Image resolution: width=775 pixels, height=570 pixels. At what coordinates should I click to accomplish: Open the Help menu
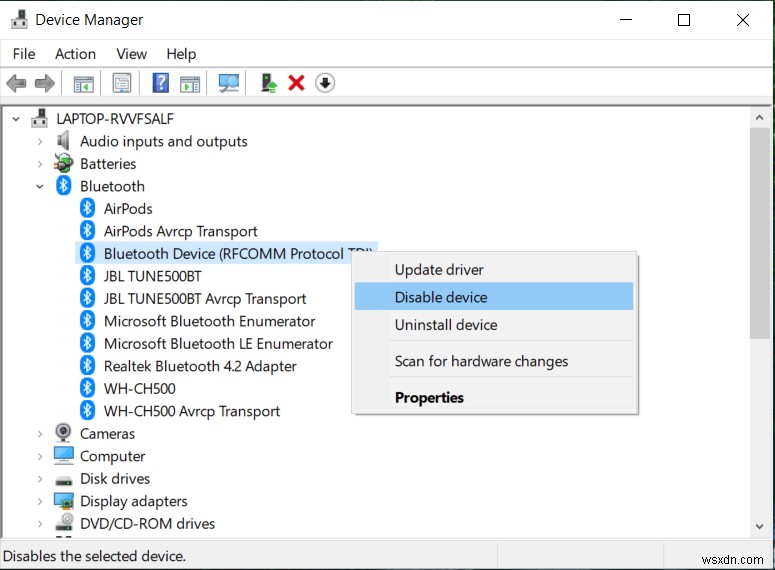pyautogui.click(x=181, y=54)
